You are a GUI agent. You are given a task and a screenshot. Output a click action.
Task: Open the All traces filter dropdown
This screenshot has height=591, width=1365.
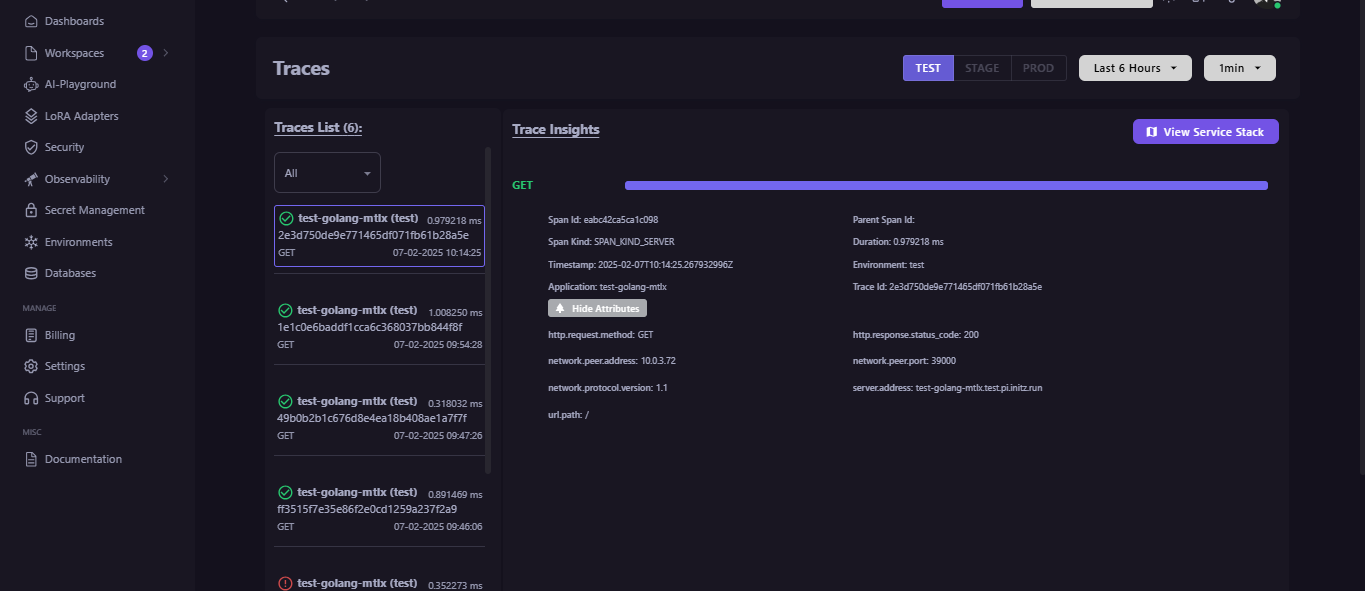328,173
